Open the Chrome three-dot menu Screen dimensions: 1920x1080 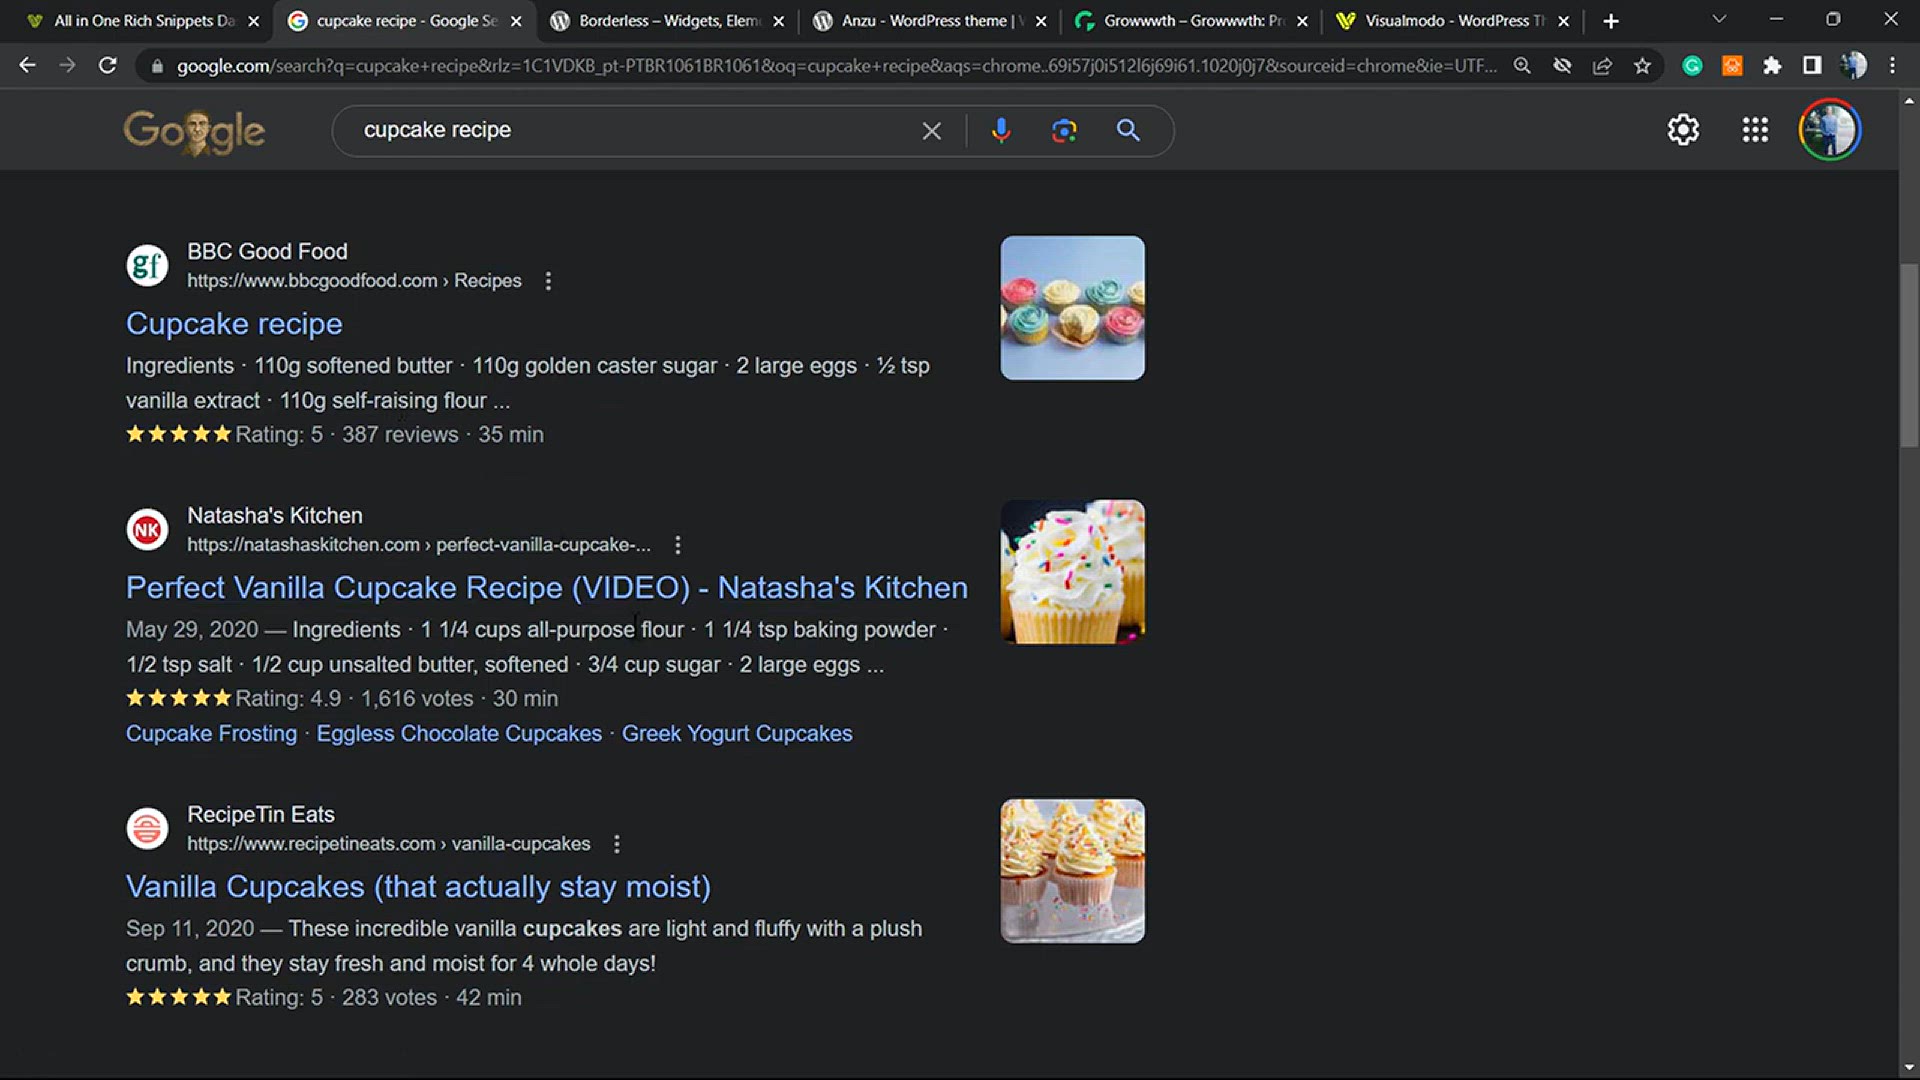click(1892, 65)
